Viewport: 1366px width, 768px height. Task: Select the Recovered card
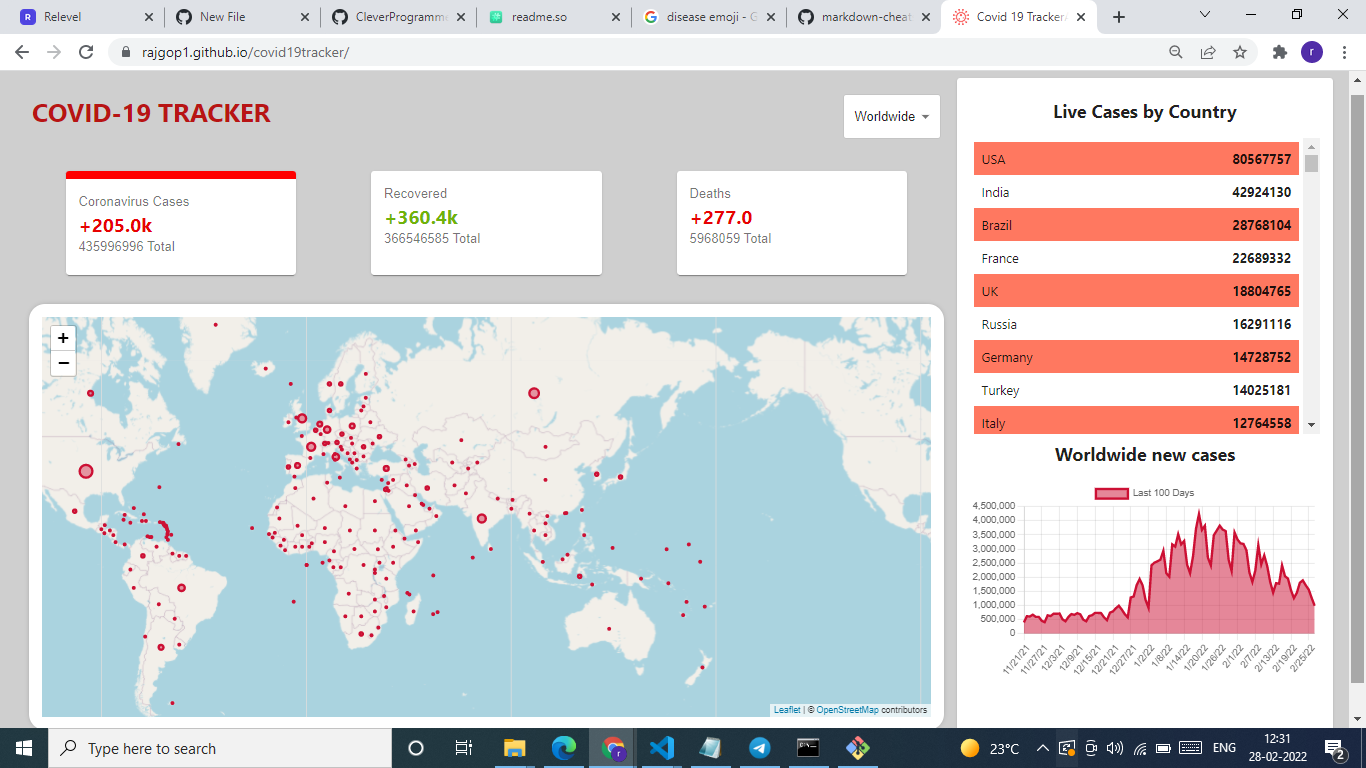tap(486, 223)
